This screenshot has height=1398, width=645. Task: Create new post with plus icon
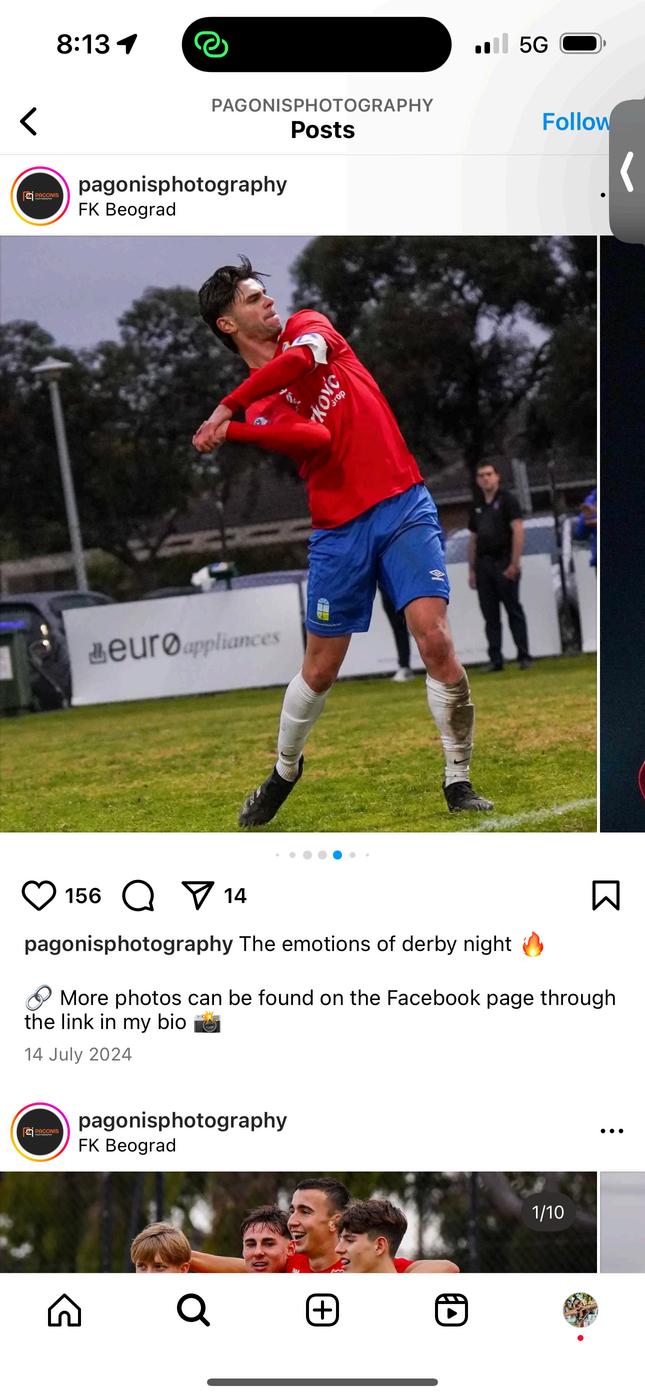(322, 1309)
